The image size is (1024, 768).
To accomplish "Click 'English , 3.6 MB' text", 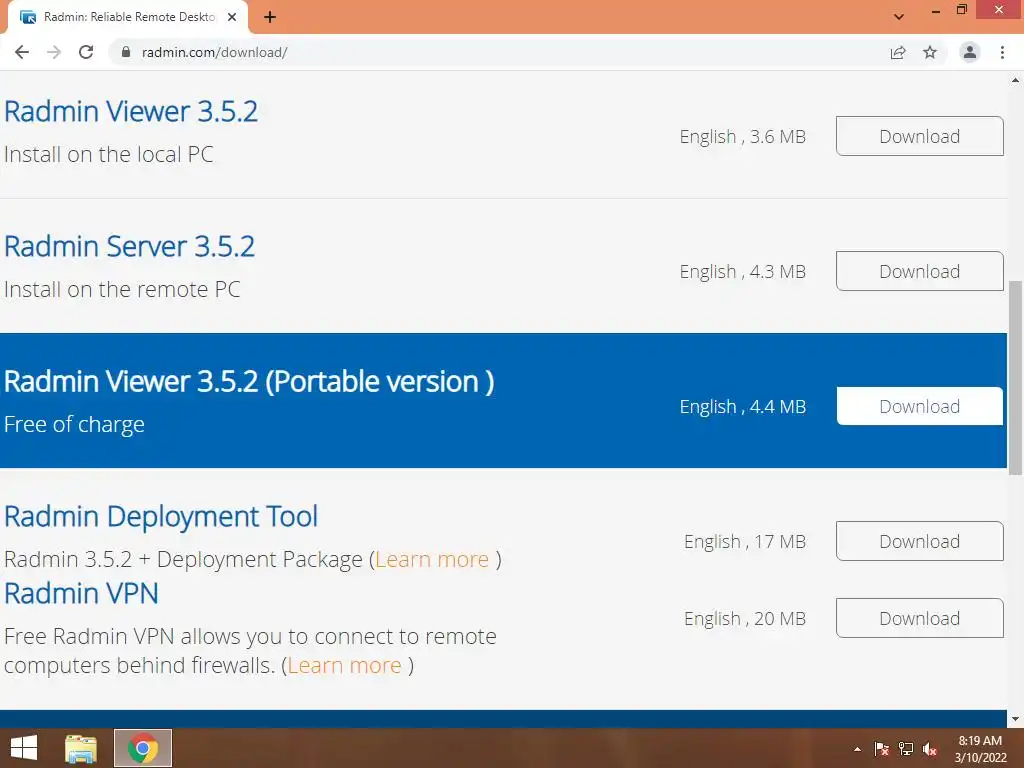I will pyautogui.click(x=743, y=136).
